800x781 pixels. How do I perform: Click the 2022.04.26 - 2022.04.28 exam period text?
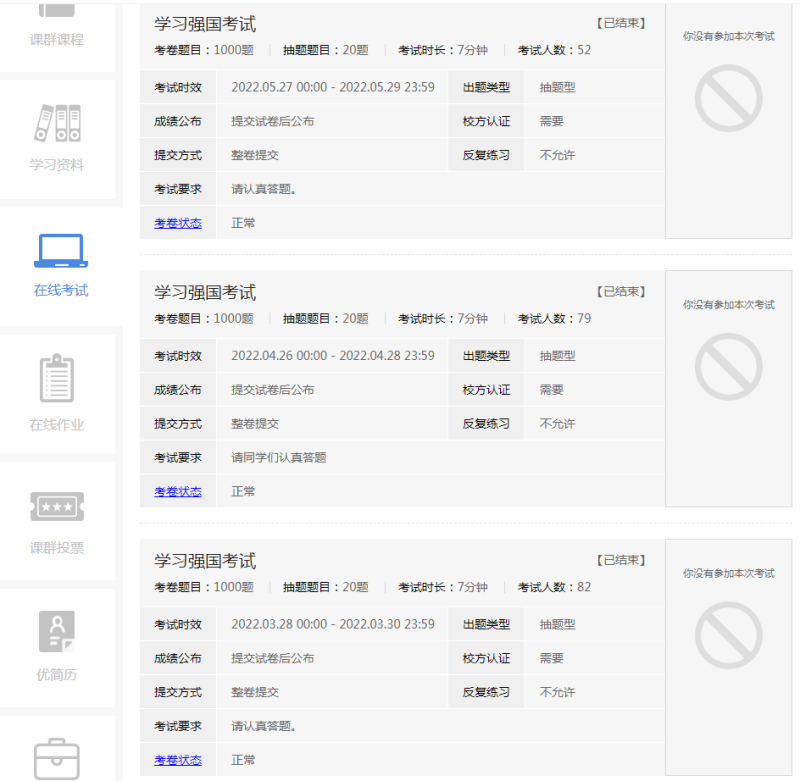click(x=332, y=356)
